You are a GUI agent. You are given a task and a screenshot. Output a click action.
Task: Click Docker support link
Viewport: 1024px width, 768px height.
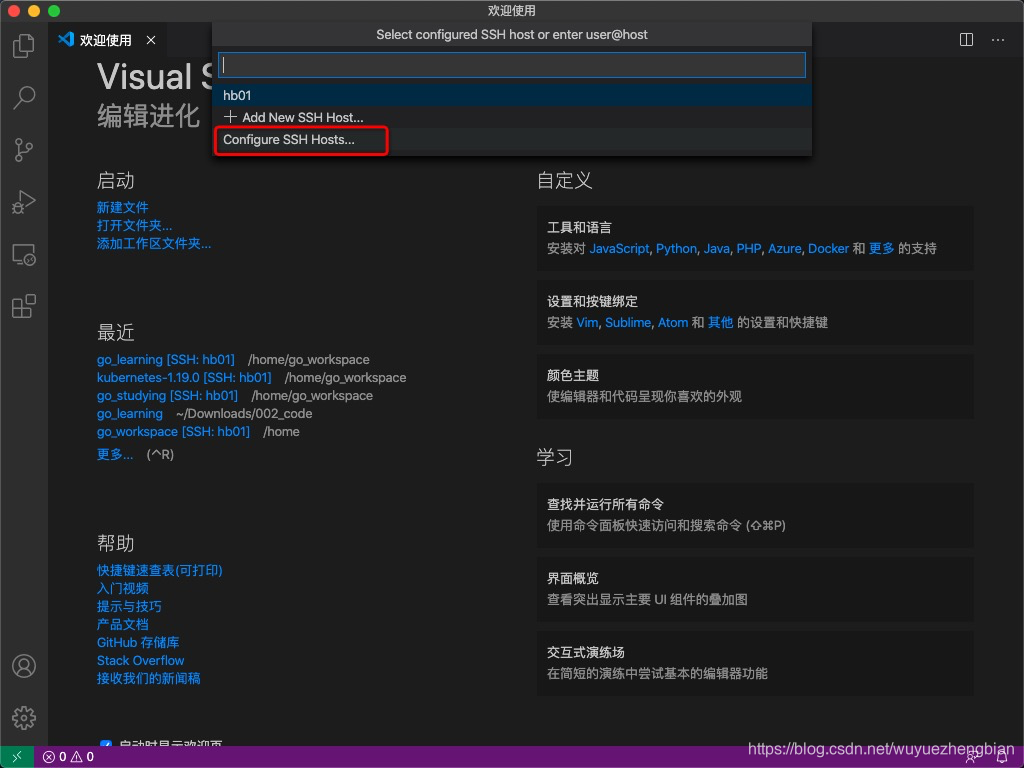pyautogui.click(x=828, y=249)
